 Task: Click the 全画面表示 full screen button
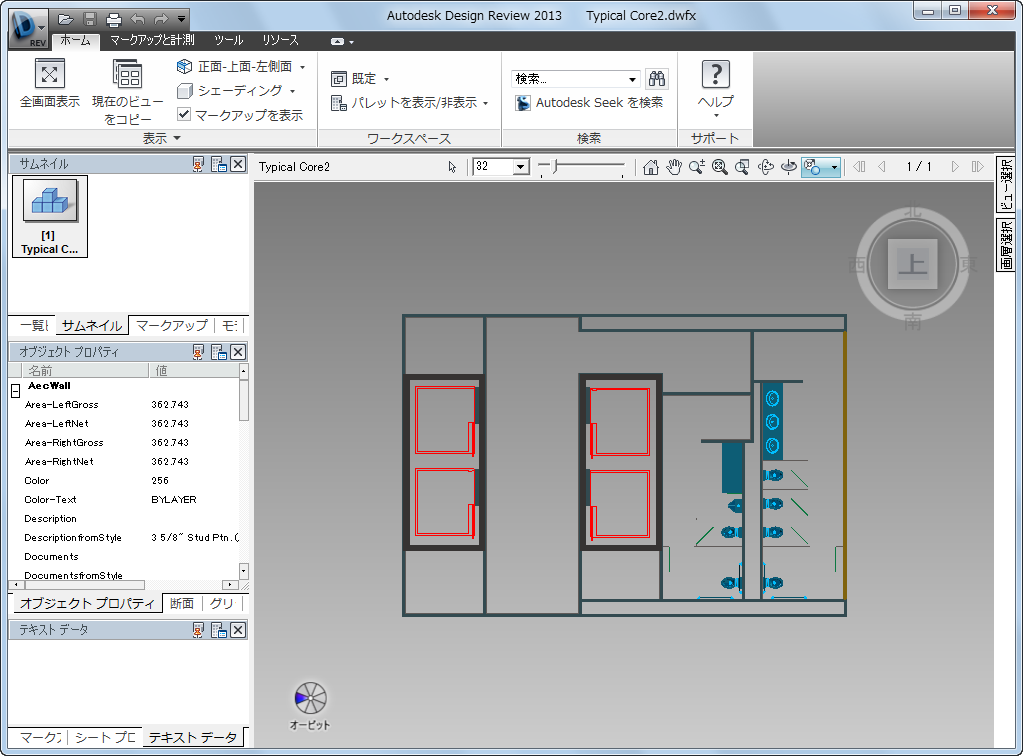(50, 83)
